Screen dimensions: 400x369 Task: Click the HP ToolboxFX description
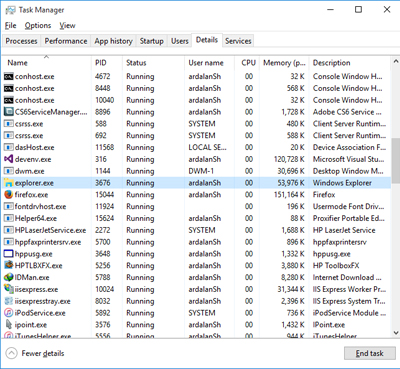click(x=336, y=266)
